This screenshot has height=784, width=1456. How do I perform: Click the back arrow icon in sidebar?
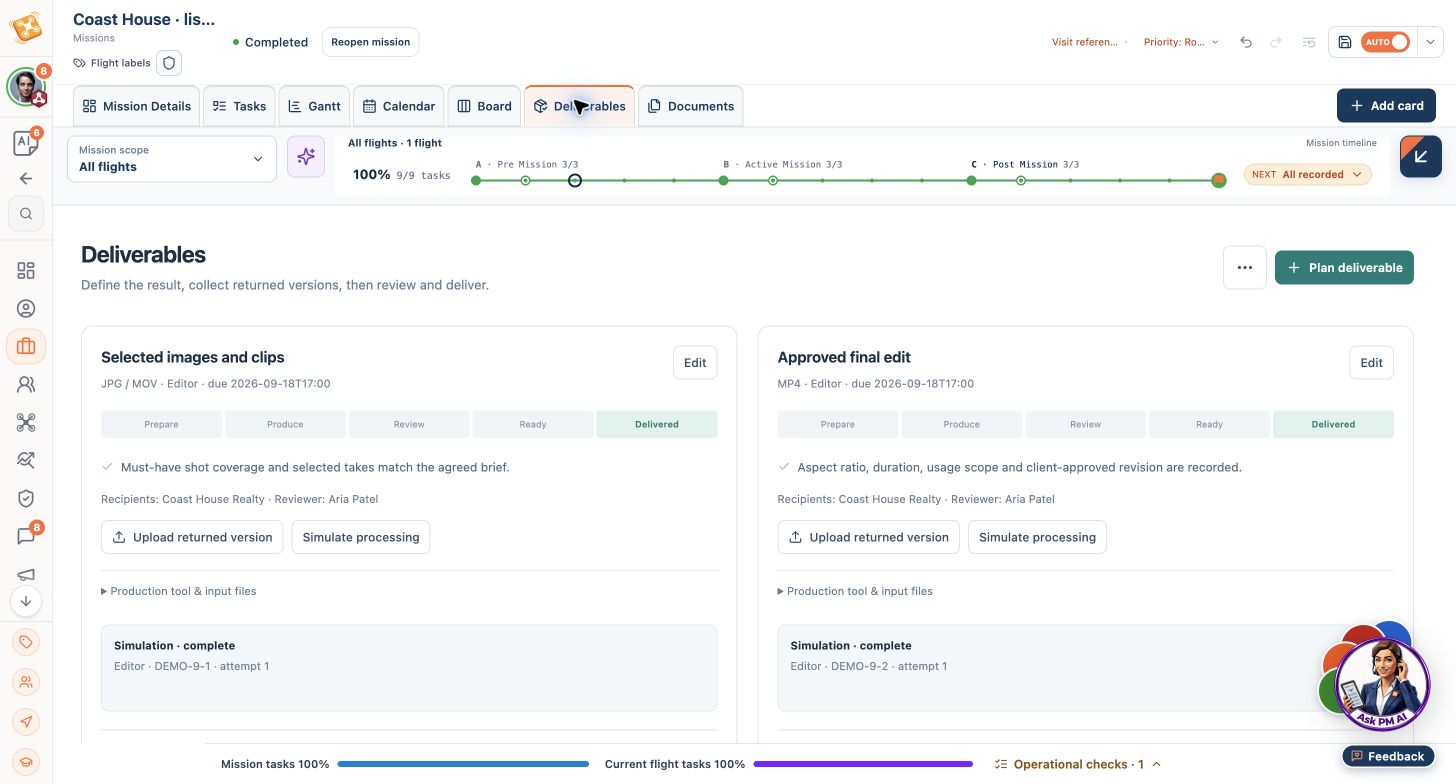coord(26,179)
